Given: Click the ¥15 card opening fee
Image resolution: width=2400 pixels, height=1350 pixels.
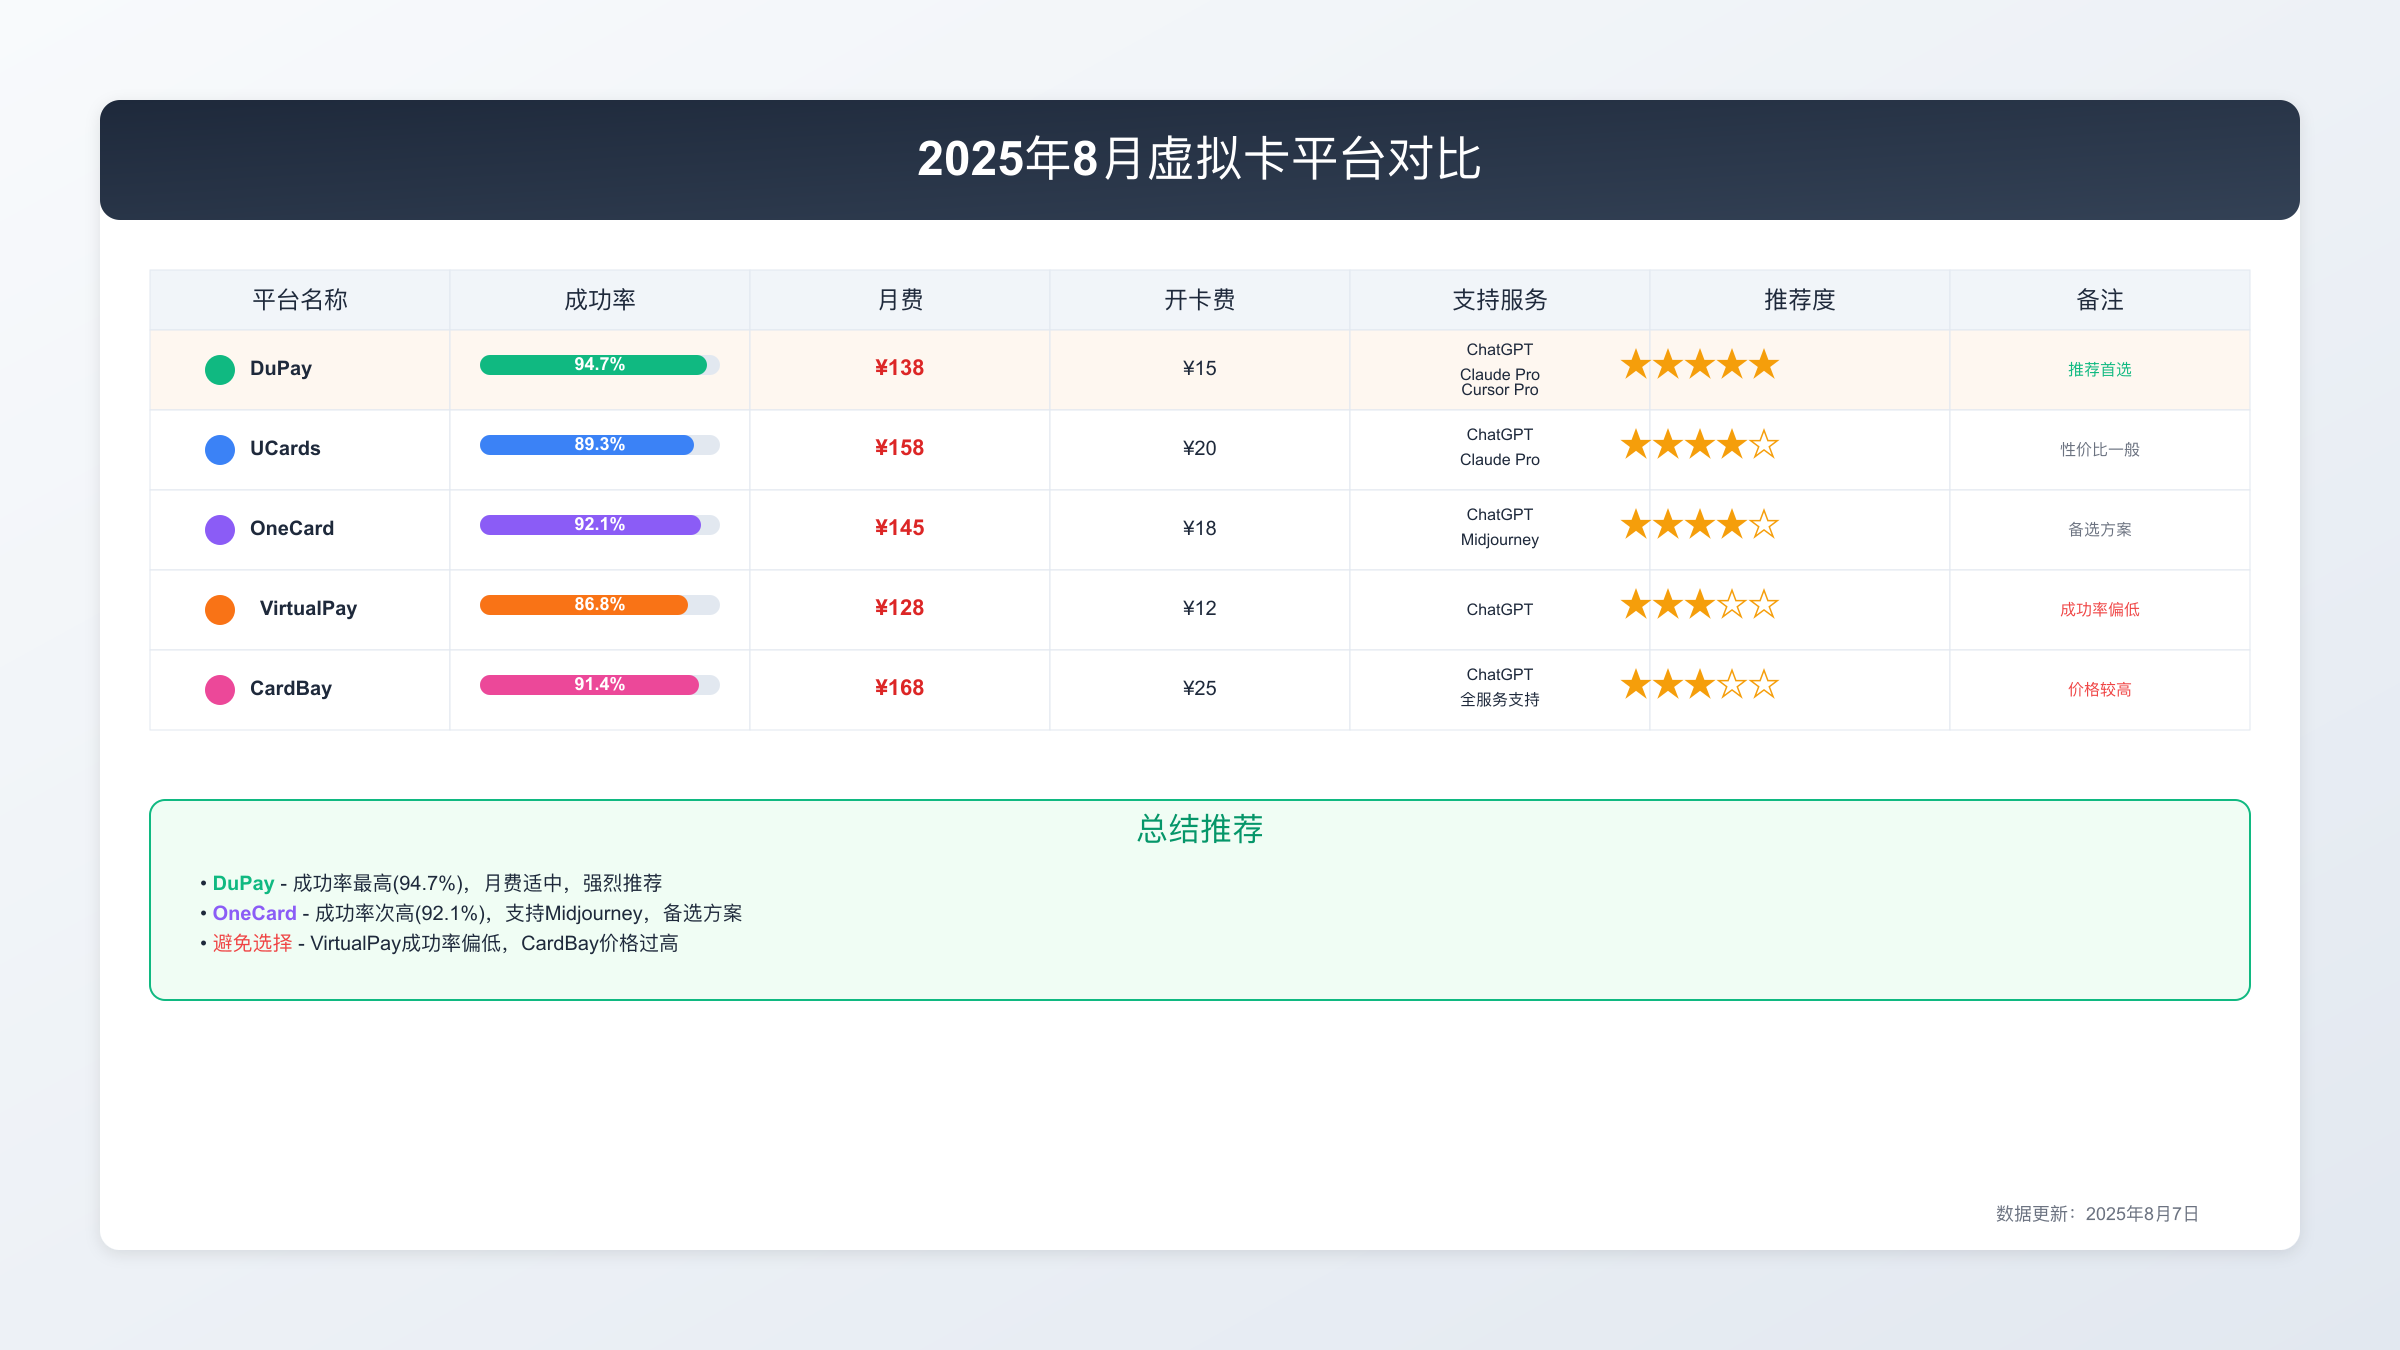Looking at the screenshot, I should pyautogui.click(x=1199, y=368).
